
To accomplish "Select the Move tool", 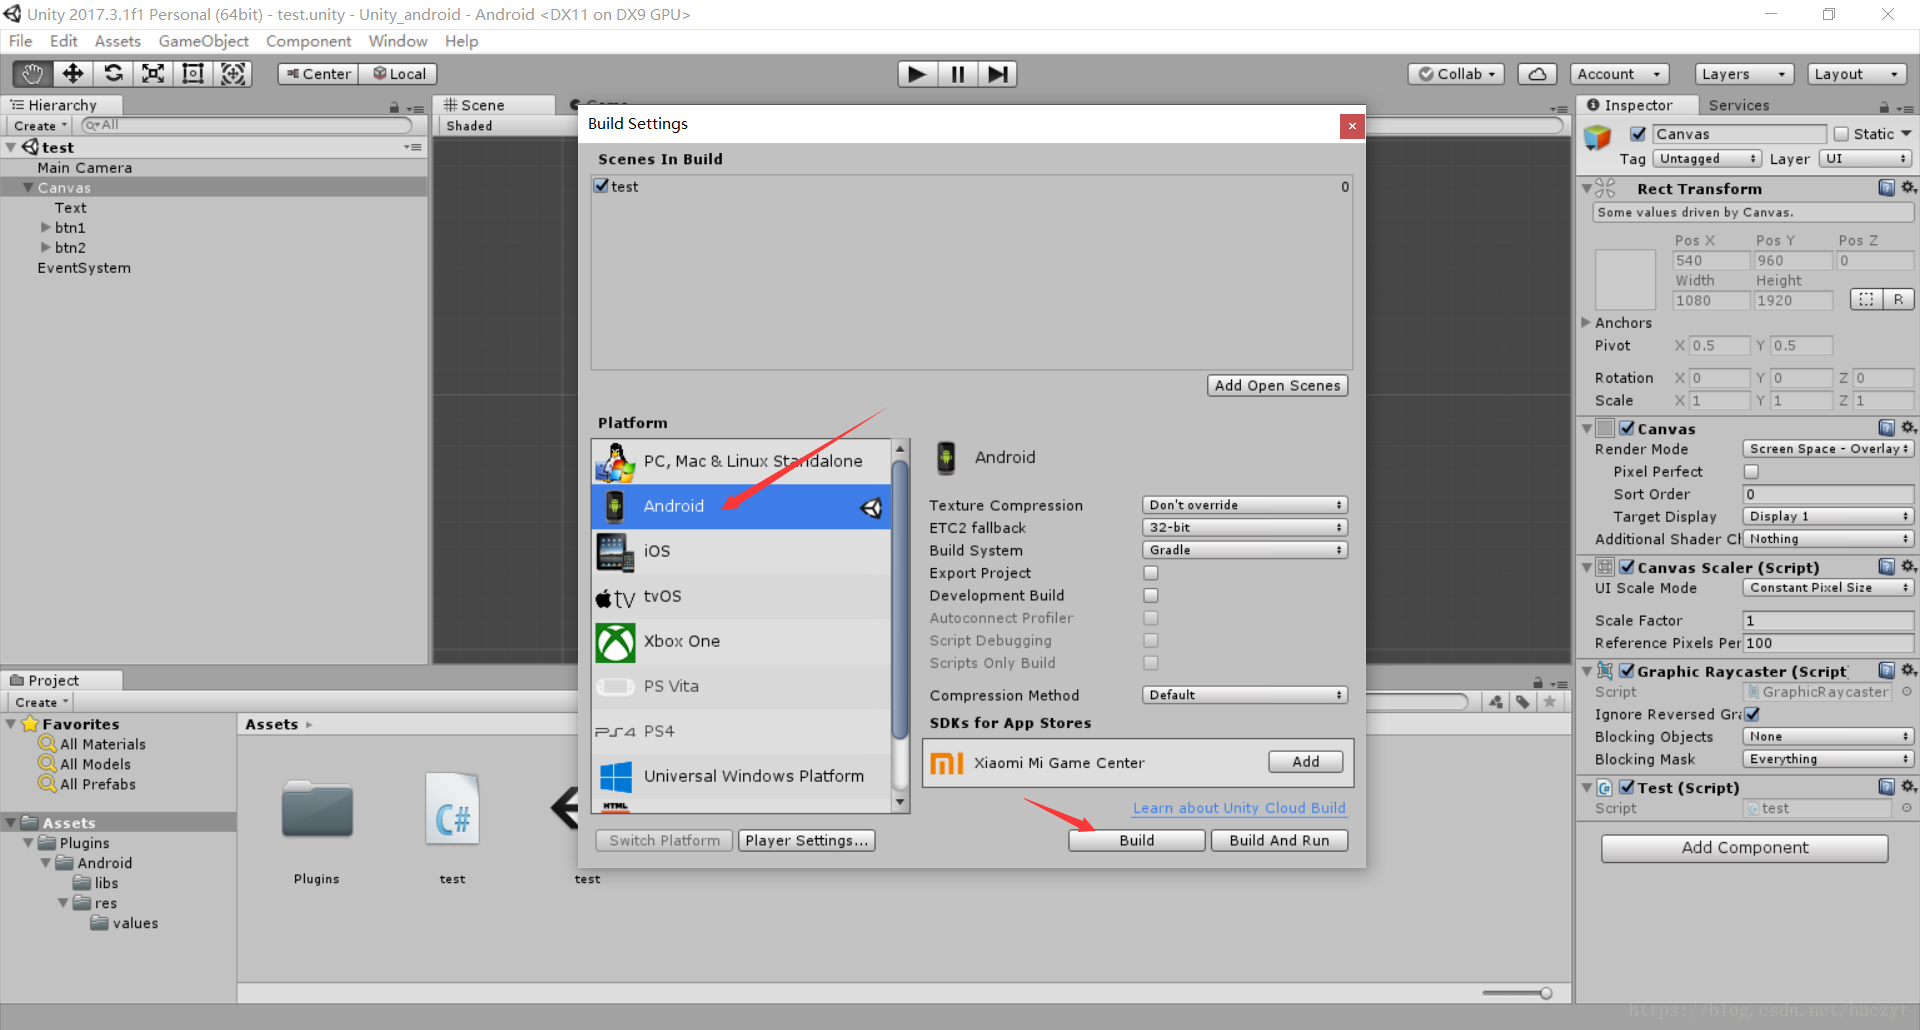I will [x=73, y=74].
